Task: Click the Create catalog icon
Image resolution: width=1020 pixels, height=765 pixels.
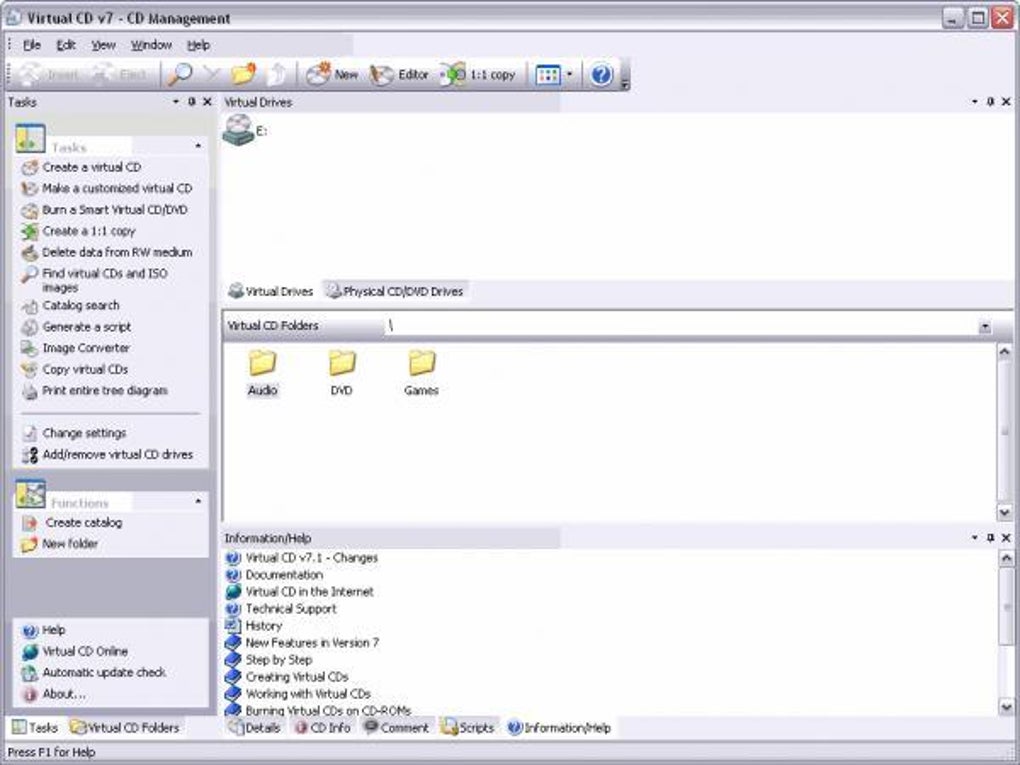Action: 29,523
